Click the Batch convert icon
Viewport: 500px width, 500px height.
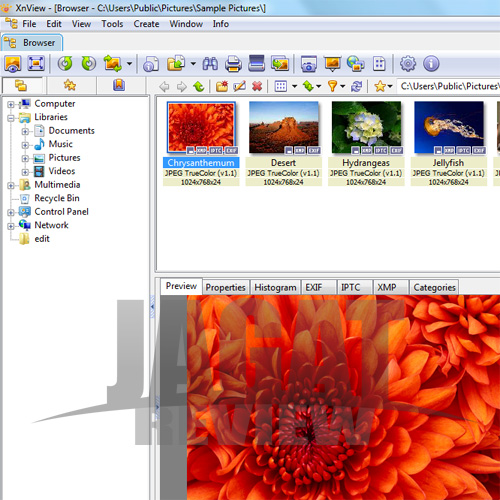[280, 63]
